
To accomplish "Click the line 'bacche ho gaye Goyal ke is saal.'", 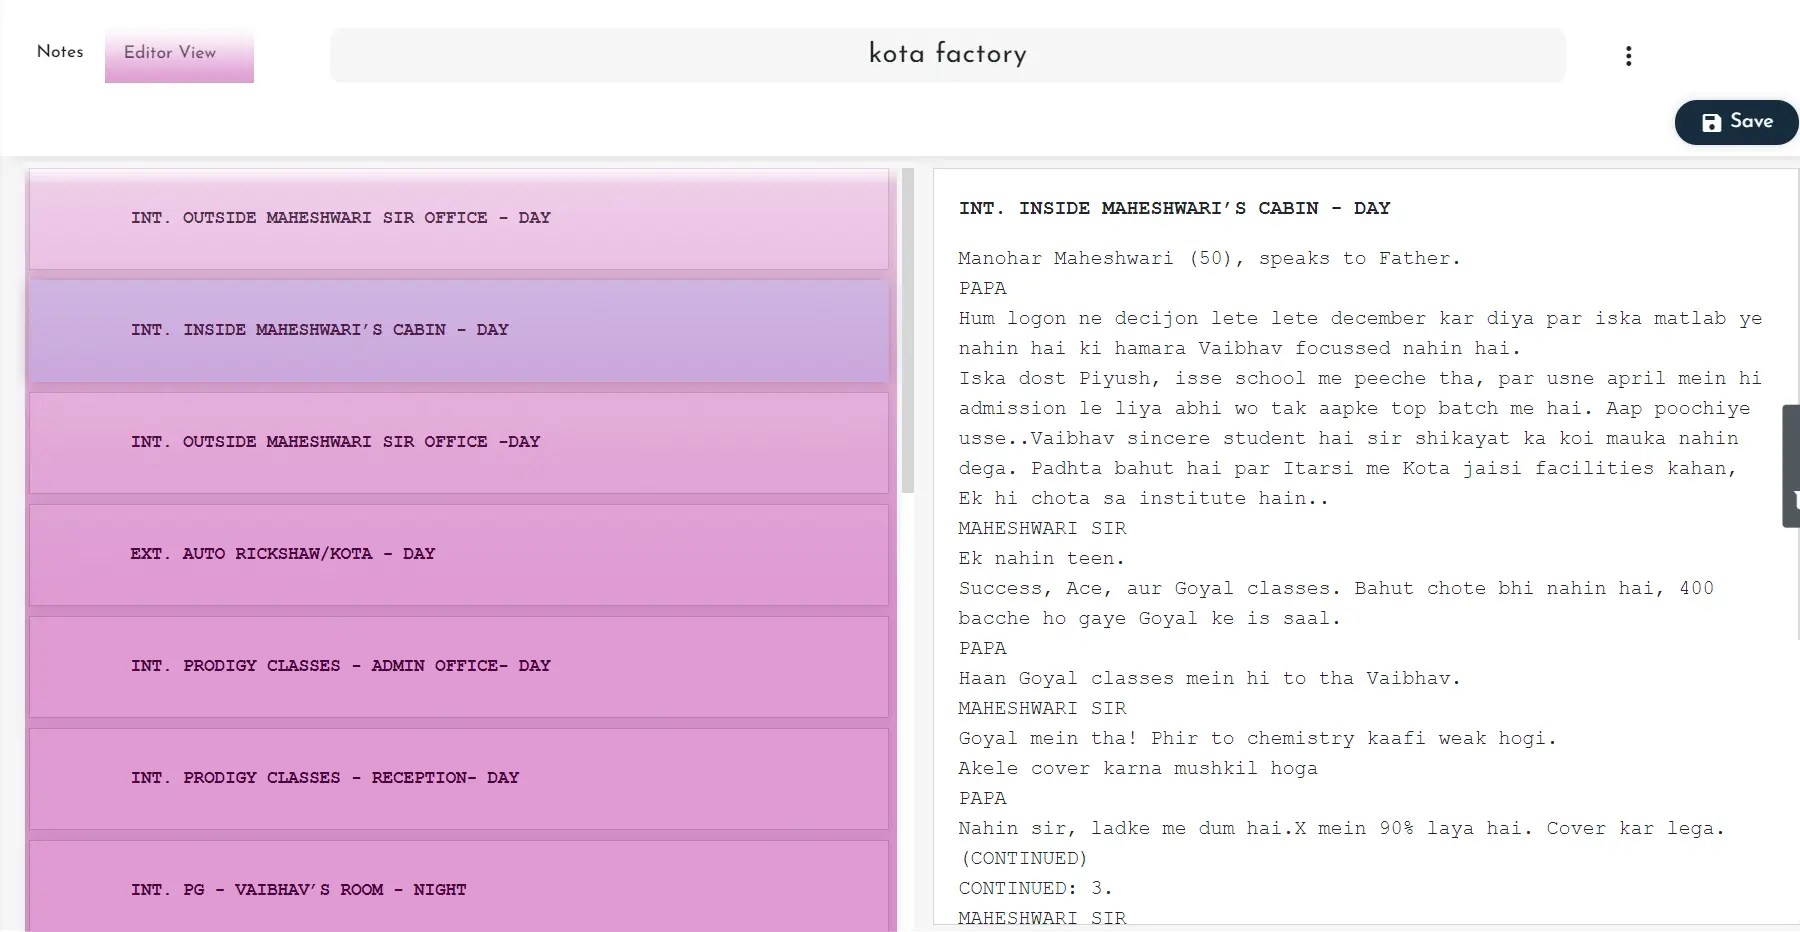I will click(x=1149, y=618).
